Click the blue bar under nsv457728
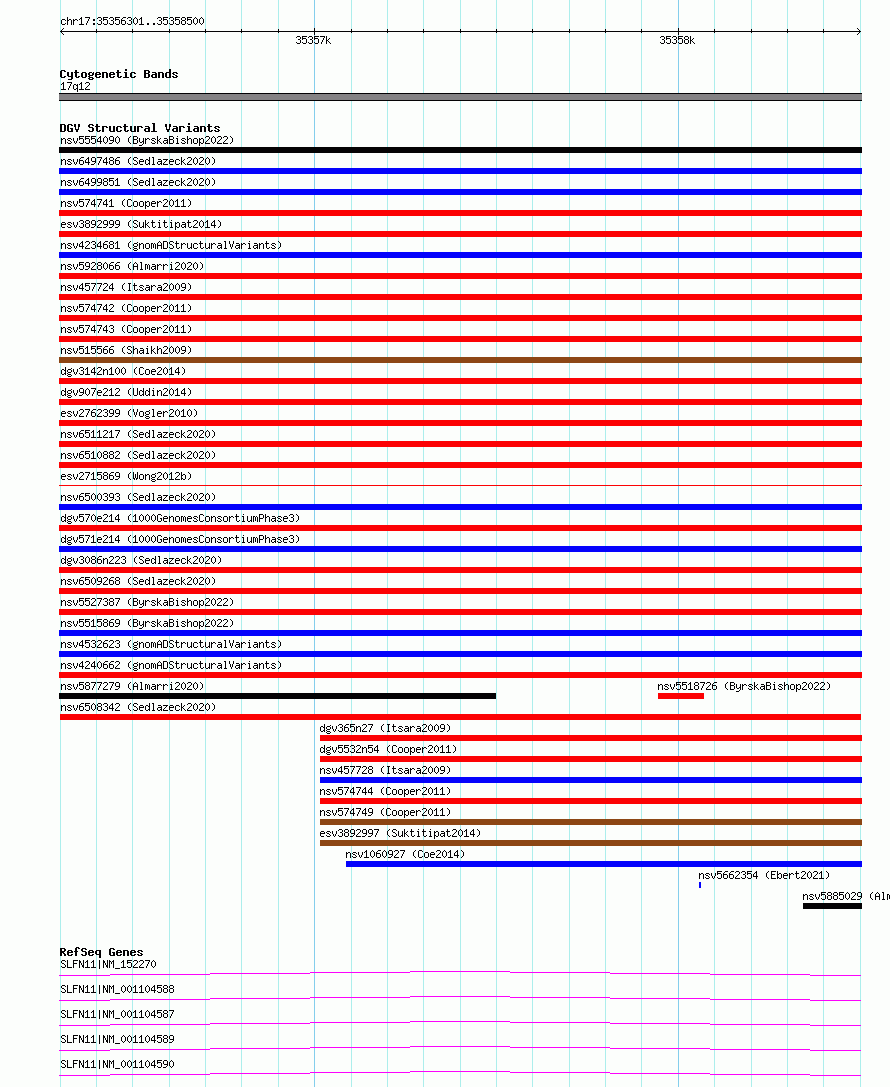The height and width of the screenshot is (1087, 890). coord(591,780)
